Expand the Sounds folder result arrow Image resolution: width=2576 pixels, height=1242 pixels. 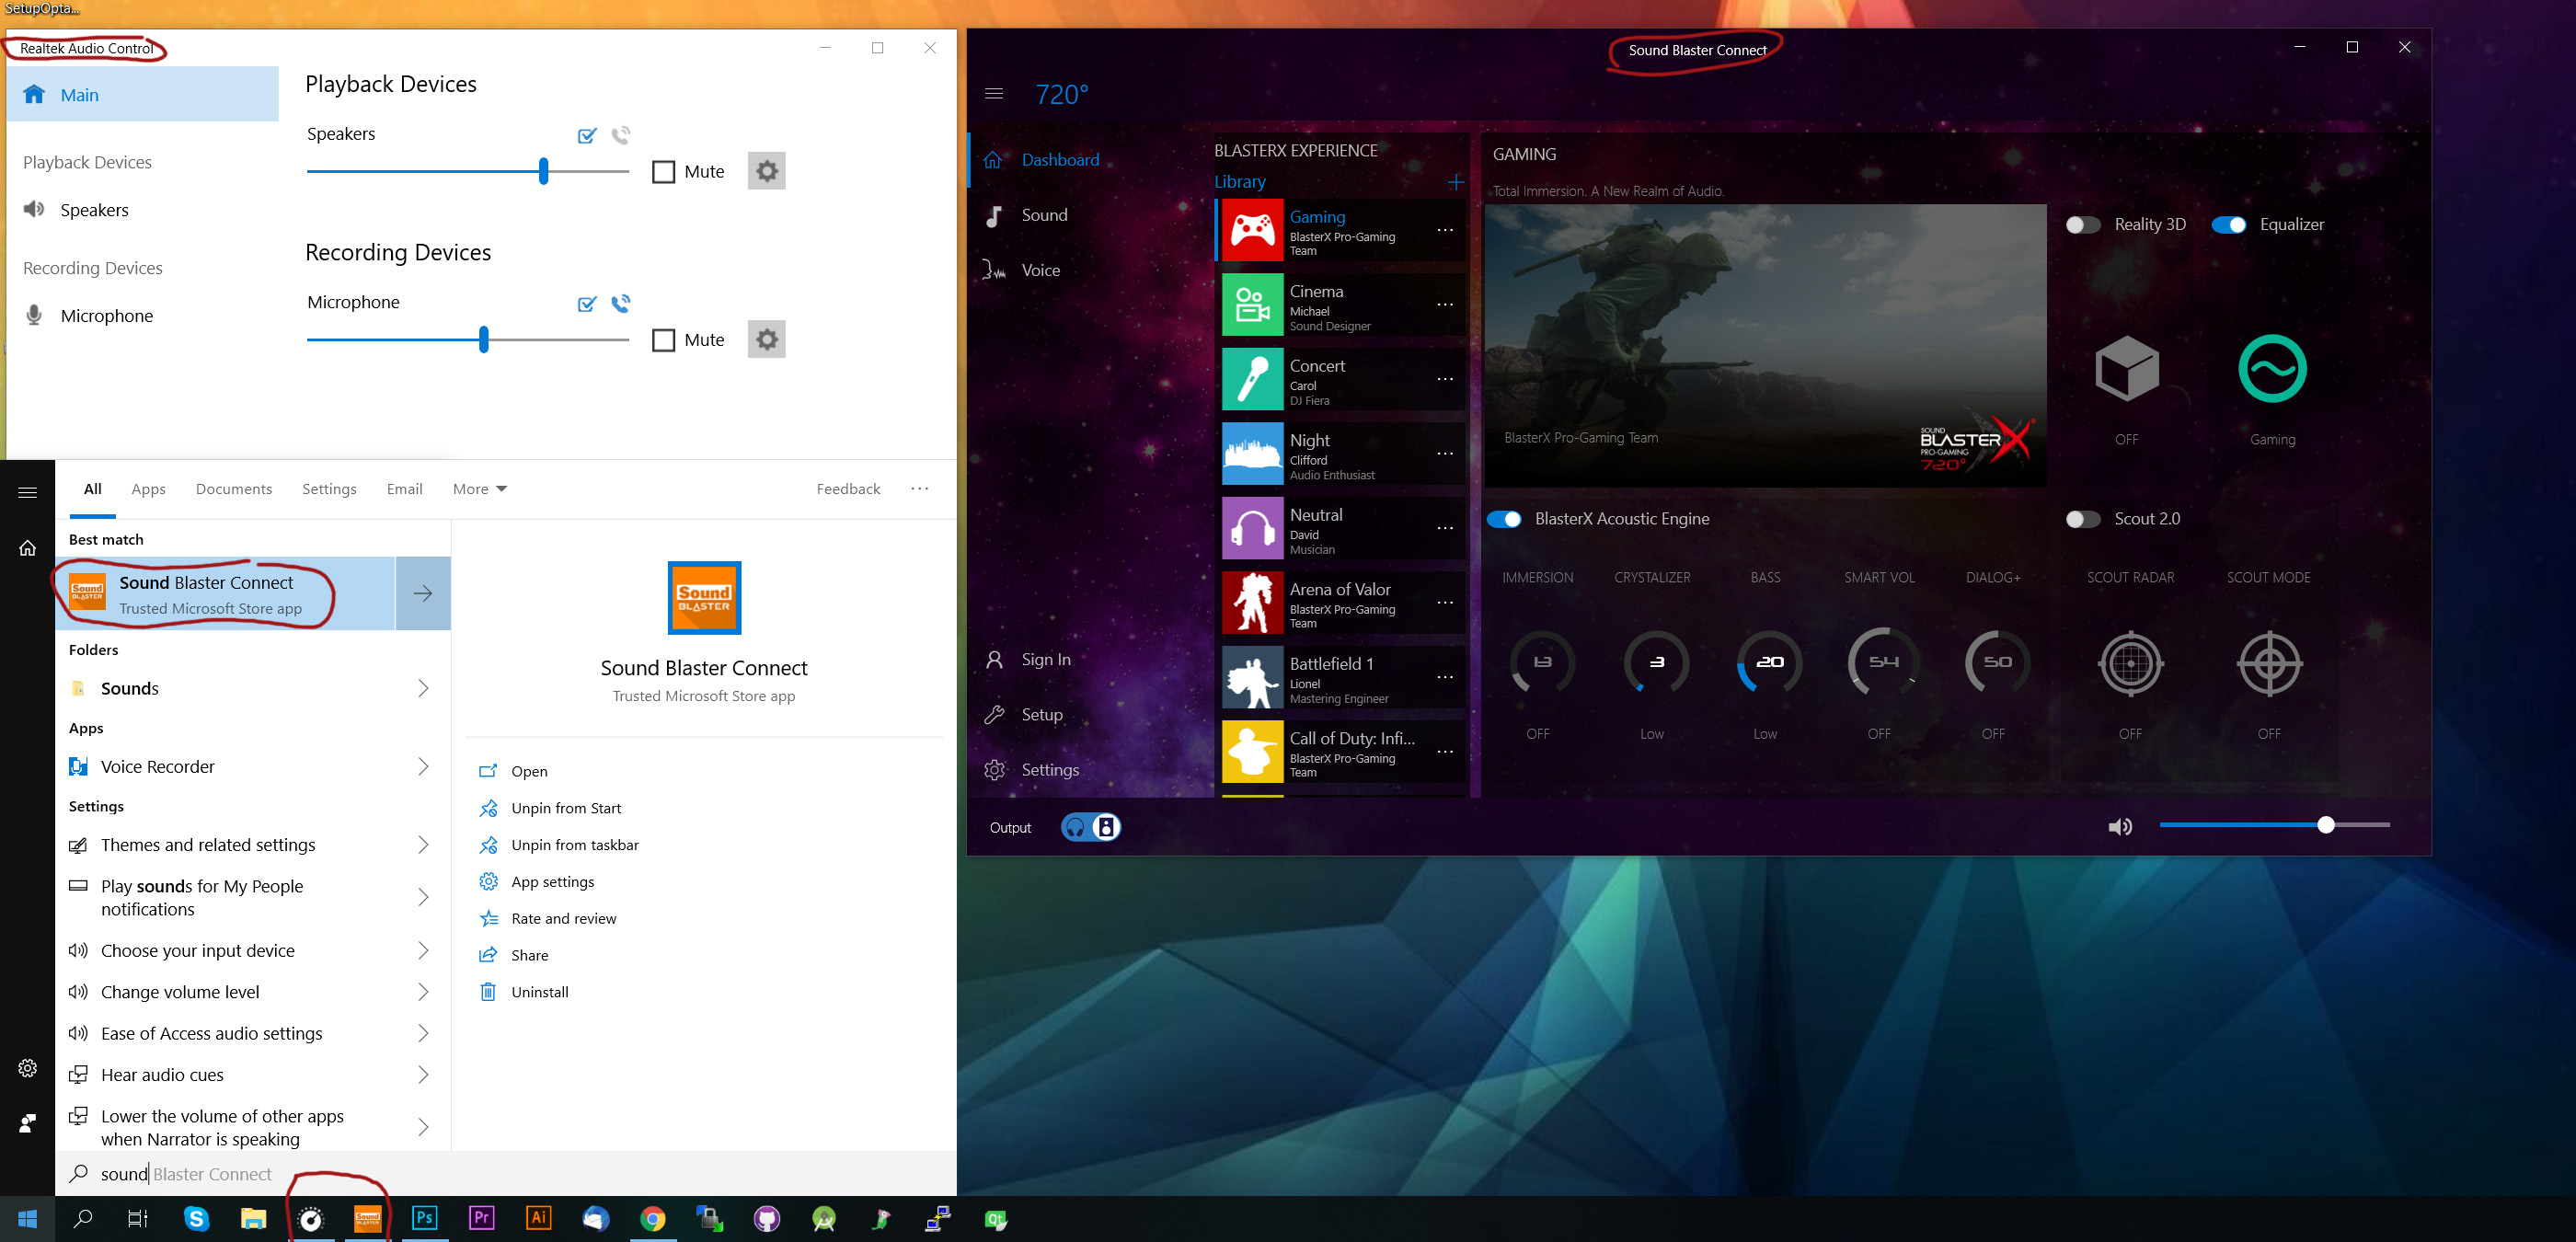point(423,688)
